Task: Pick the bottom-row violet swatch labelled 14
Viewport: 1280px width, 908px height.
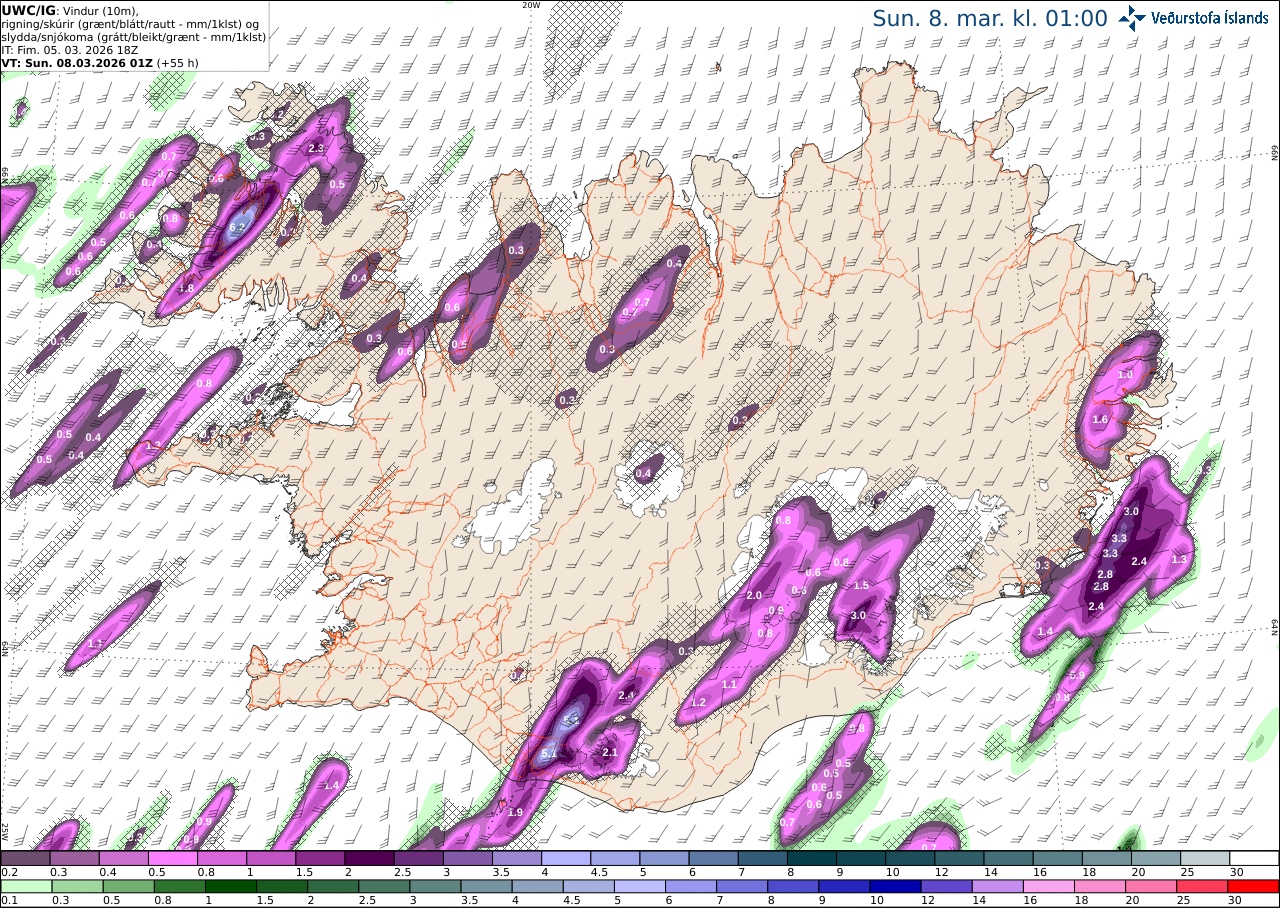Action: pyautogui.click(x=997, y=886)
